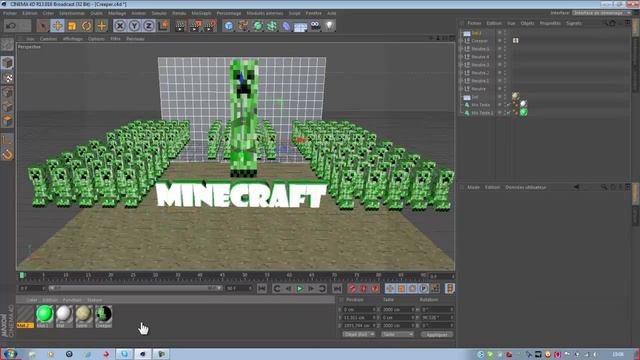Play the animation forward

[300, 289]
